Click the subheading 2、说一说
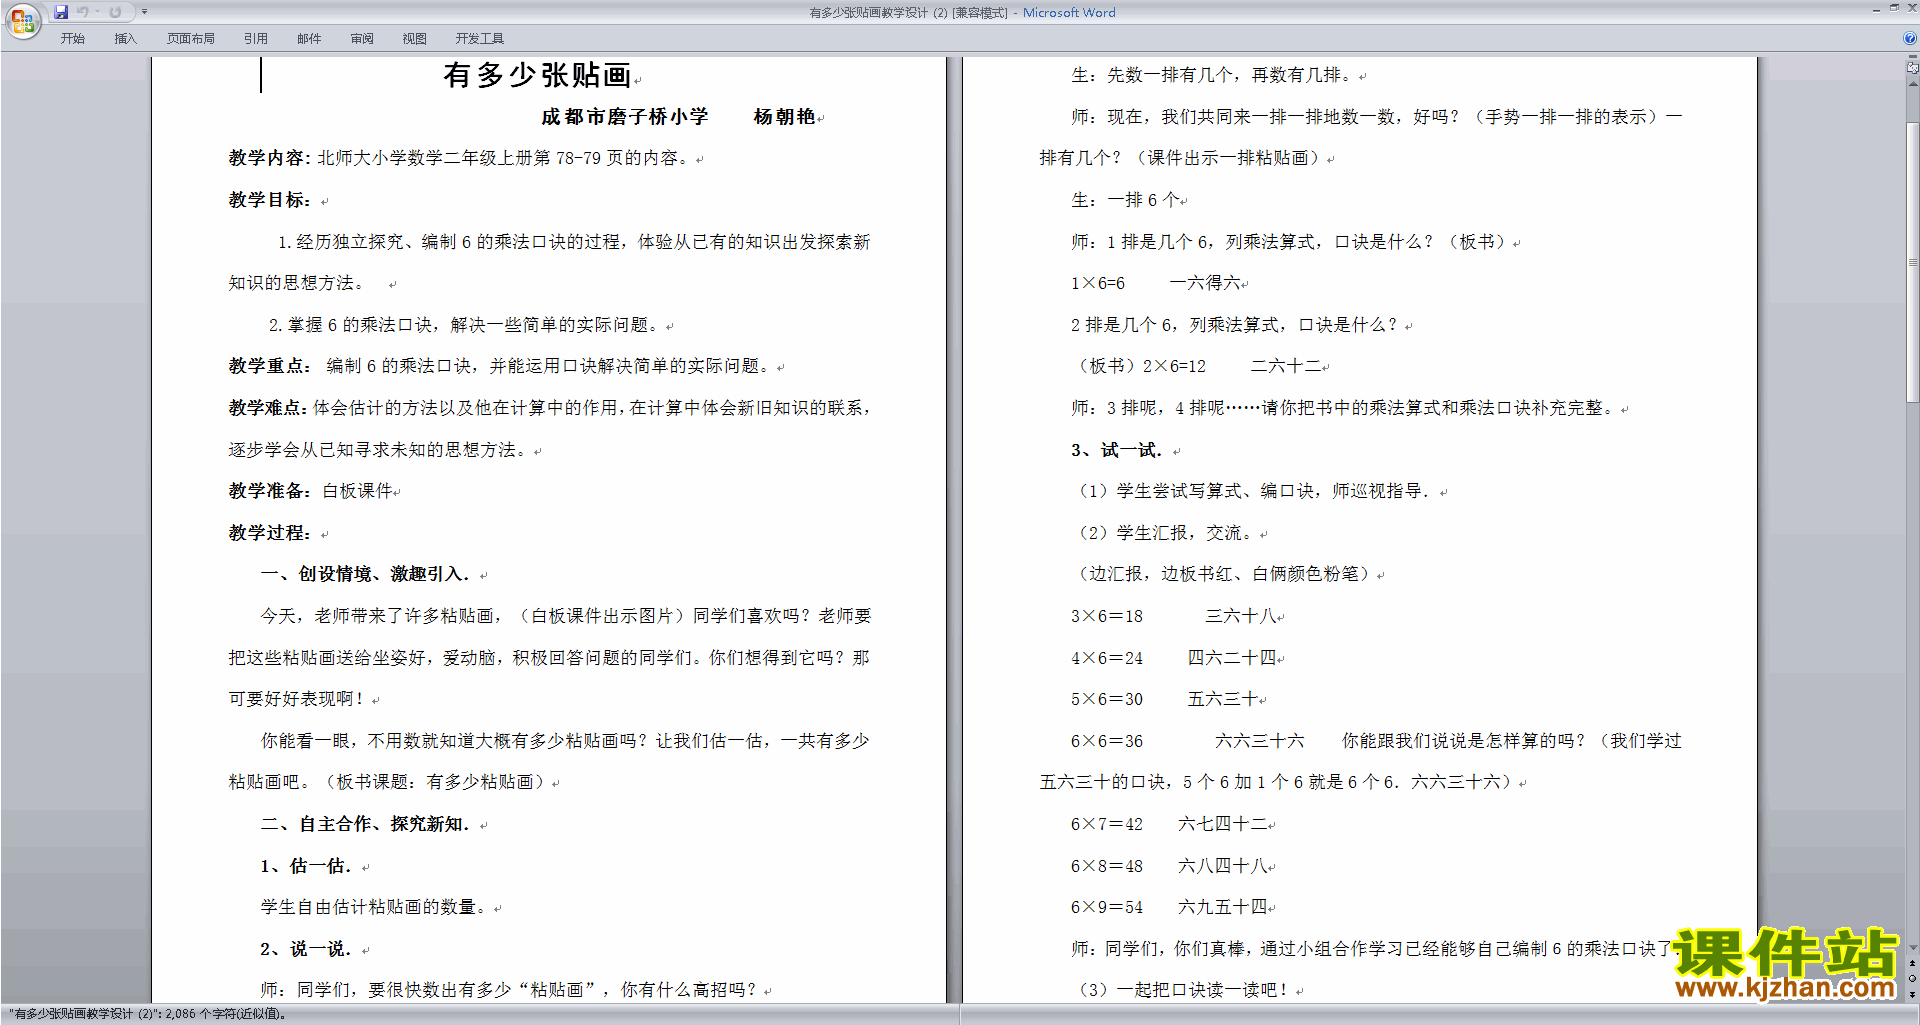The width and height of the screenshot is (1920, 1025). click(306, 949)
